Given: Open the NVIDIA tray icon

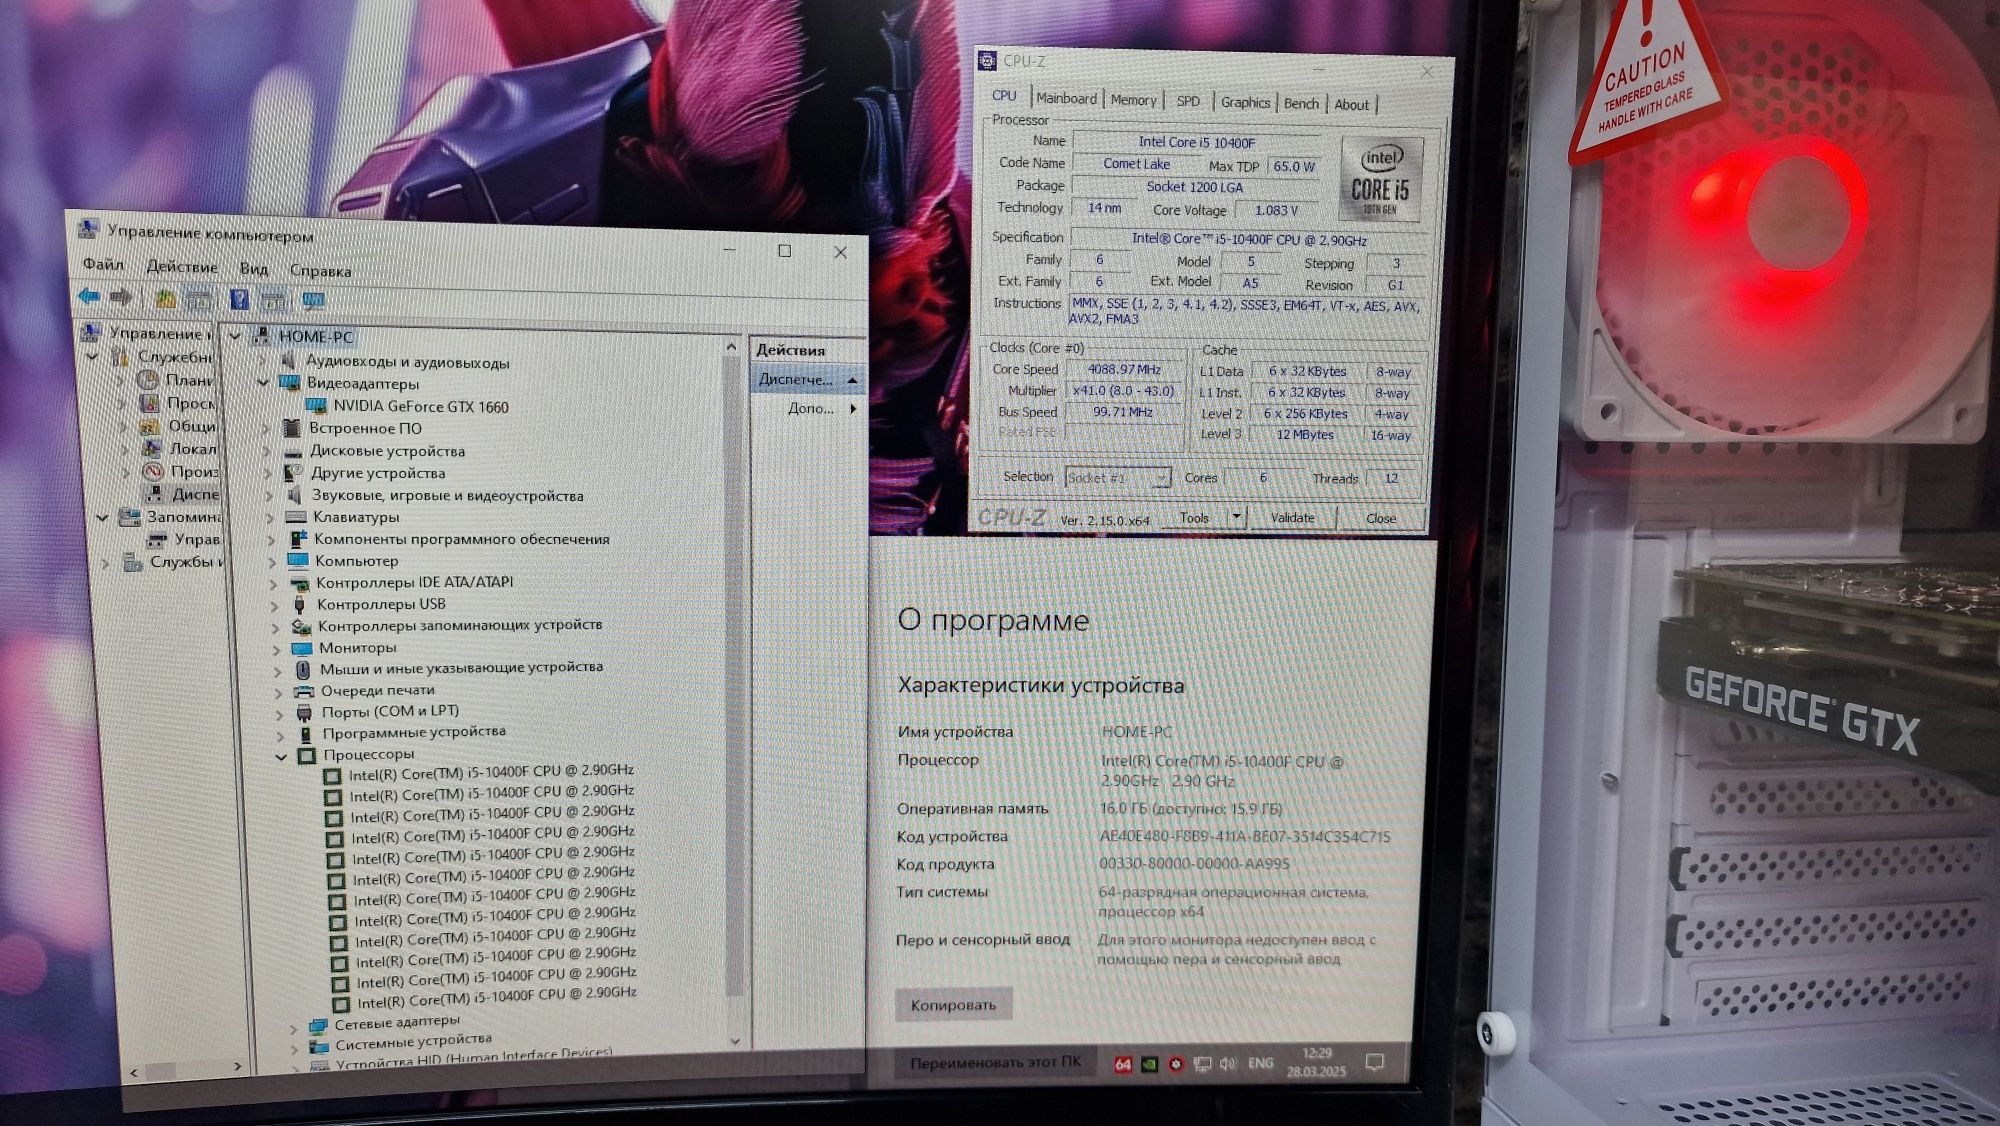Looking at the screenshot, I should (1149, 1065).
